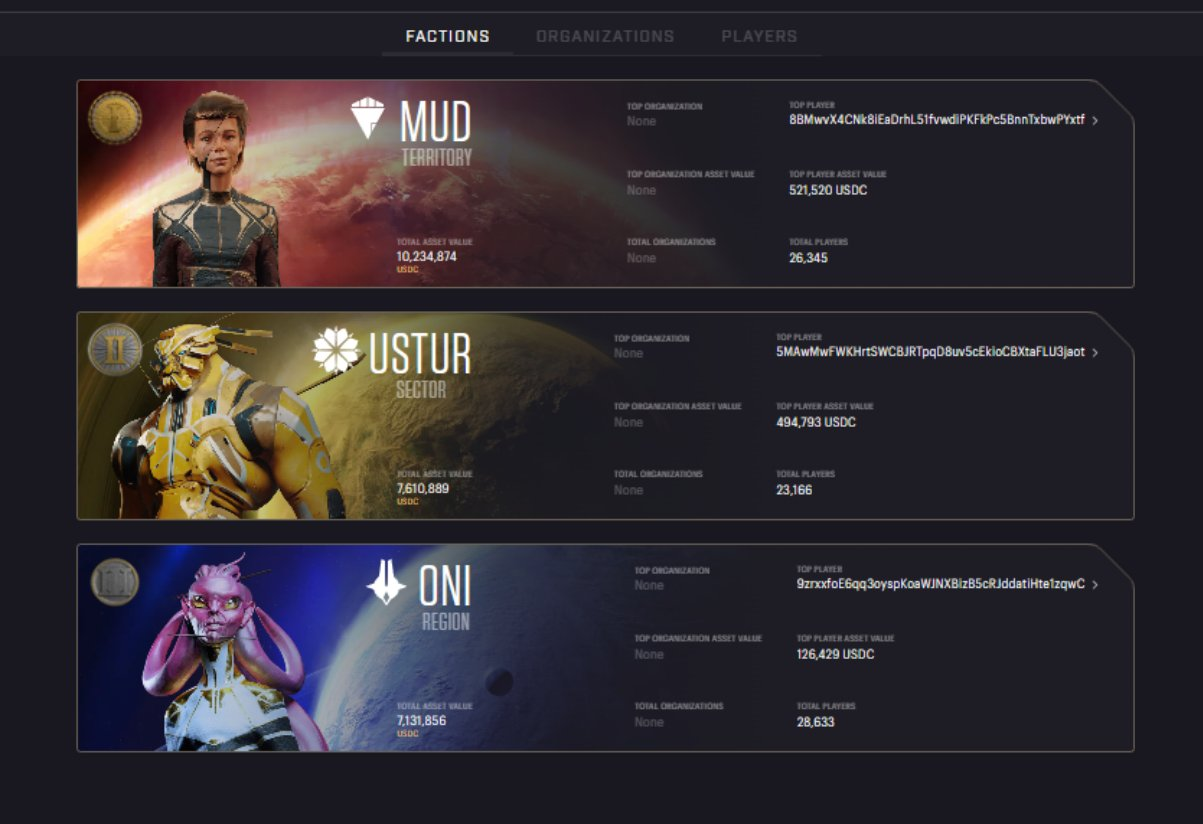
Task: Select the Factions tab
Action: pos(447,36)
